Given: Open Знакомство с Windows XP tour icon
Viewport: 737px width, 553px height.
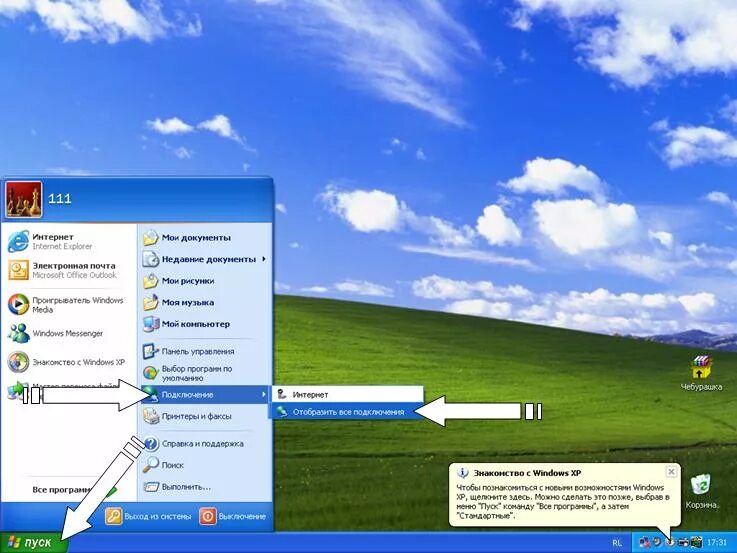Looking at the screenshot, I should tap(18, 362).
